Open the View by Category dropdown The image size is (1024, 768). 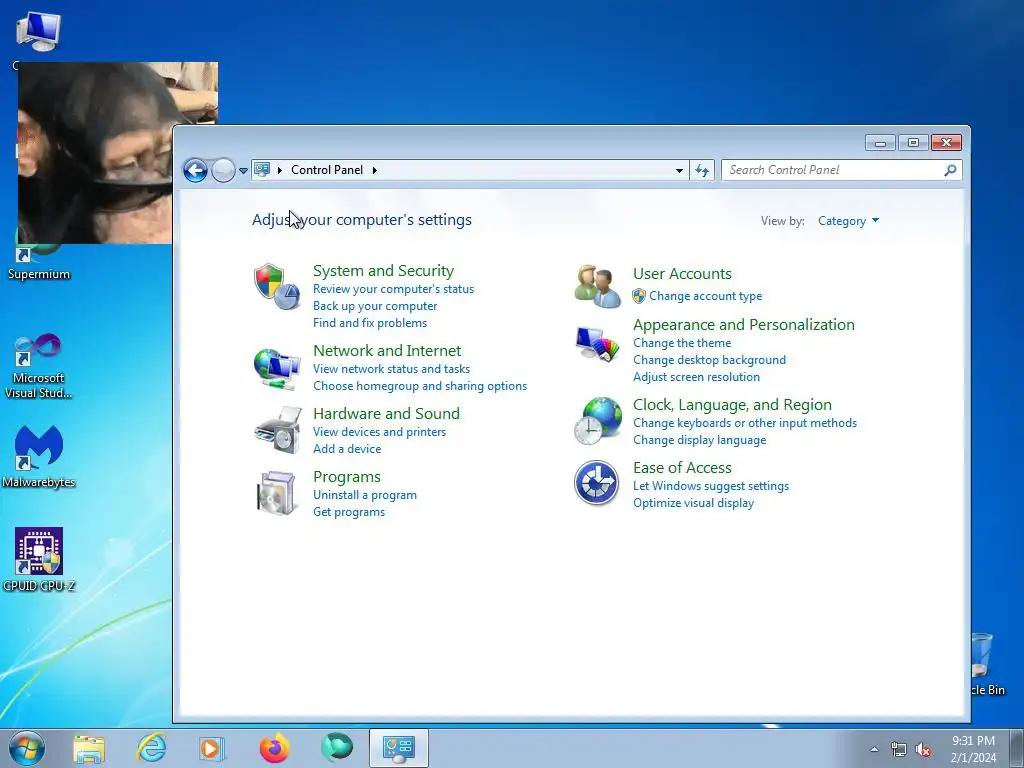pos(848,221)
